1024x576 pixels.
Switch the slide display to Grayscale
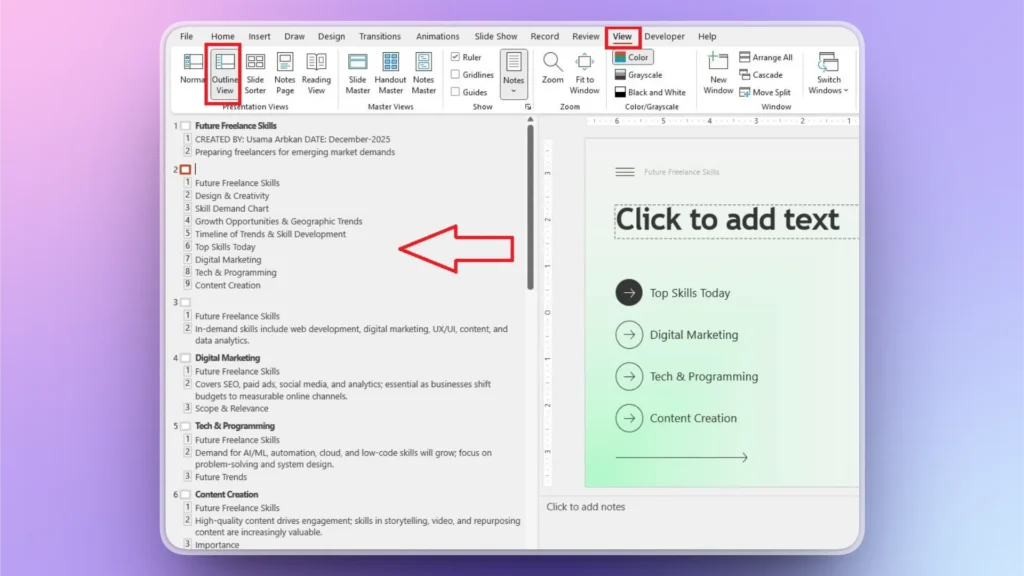coord(647,74)
